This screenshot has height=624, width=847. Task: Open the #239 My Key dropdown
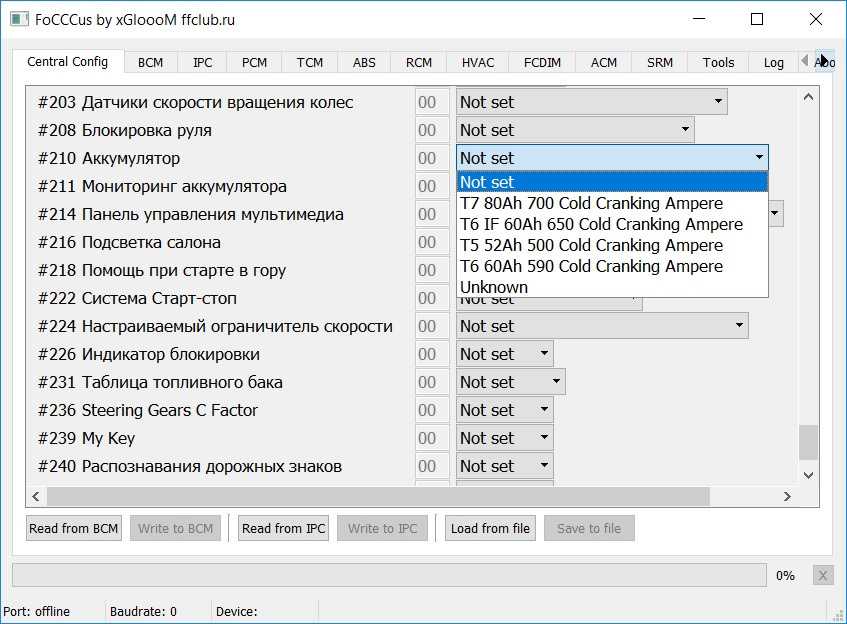tap(504, 438)
